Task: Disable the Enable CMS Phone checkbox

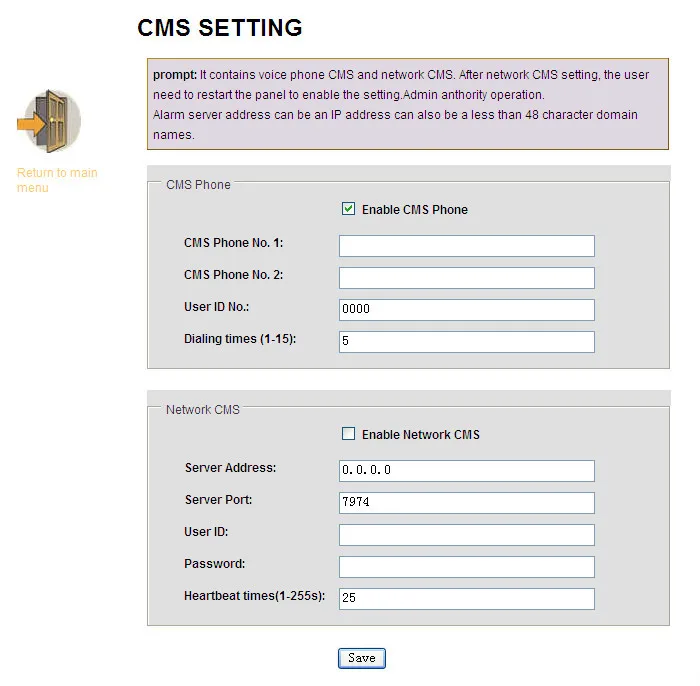Action: tap(348, 209)
